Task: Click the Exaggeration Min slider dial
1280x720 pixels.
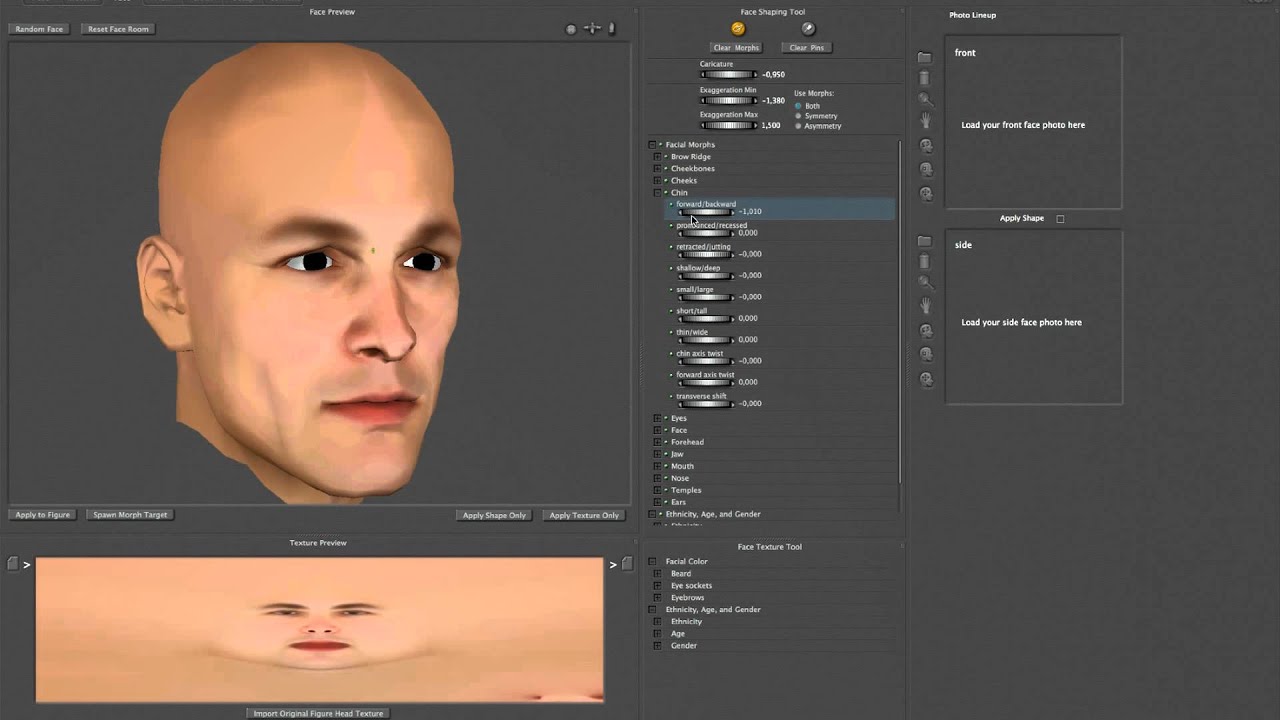Action: tap(728, 100)
